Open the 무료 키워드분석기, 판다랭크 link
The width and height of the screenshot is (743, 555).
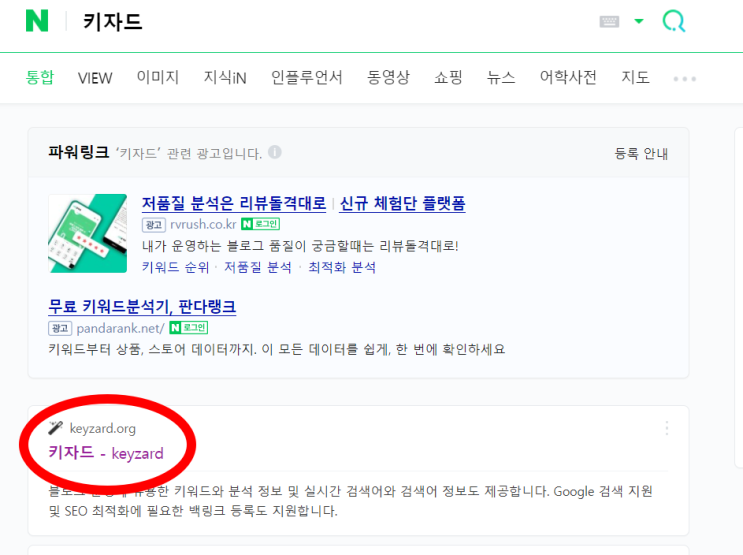tap(142, 307)
